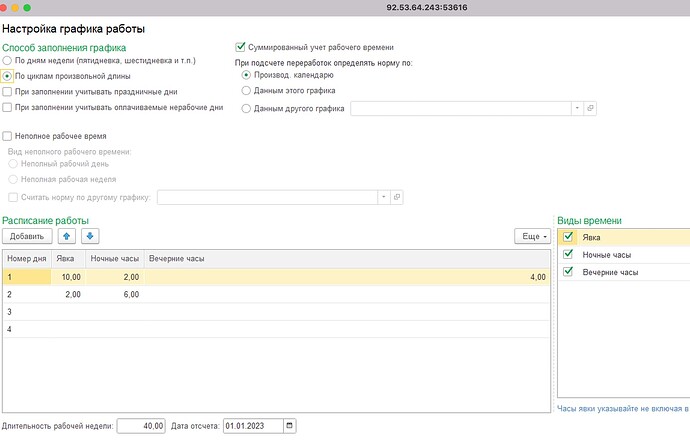The image size is (690, 445).
Task: Expand dropdown of Считать норму по другому графику field
Action: (x=384, y=197)
